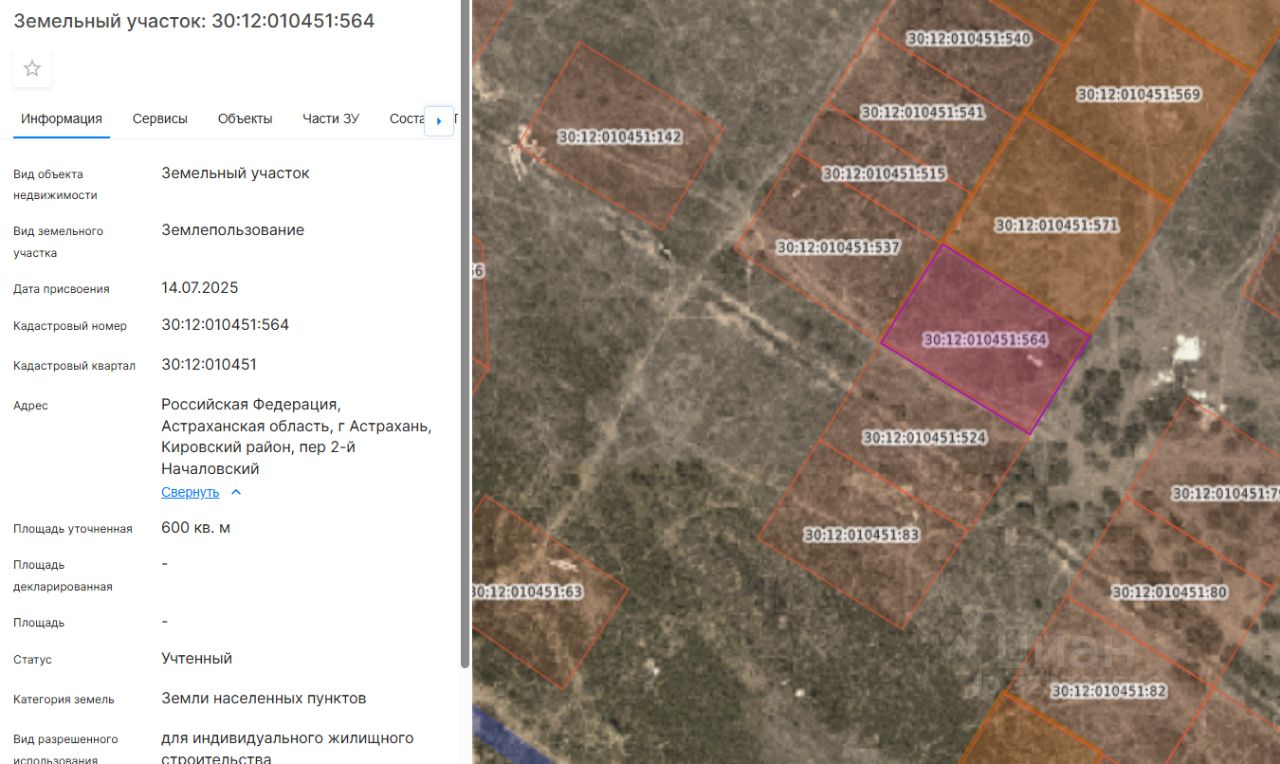Click the info panel vertical scrollbar
1280x764 pixels.
point(464,334)
